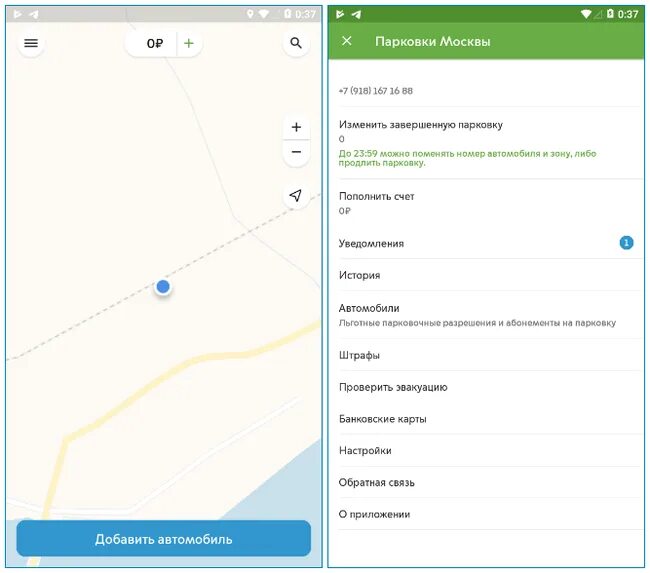Close the Парковки Москвы menu with X

point(347,41)
